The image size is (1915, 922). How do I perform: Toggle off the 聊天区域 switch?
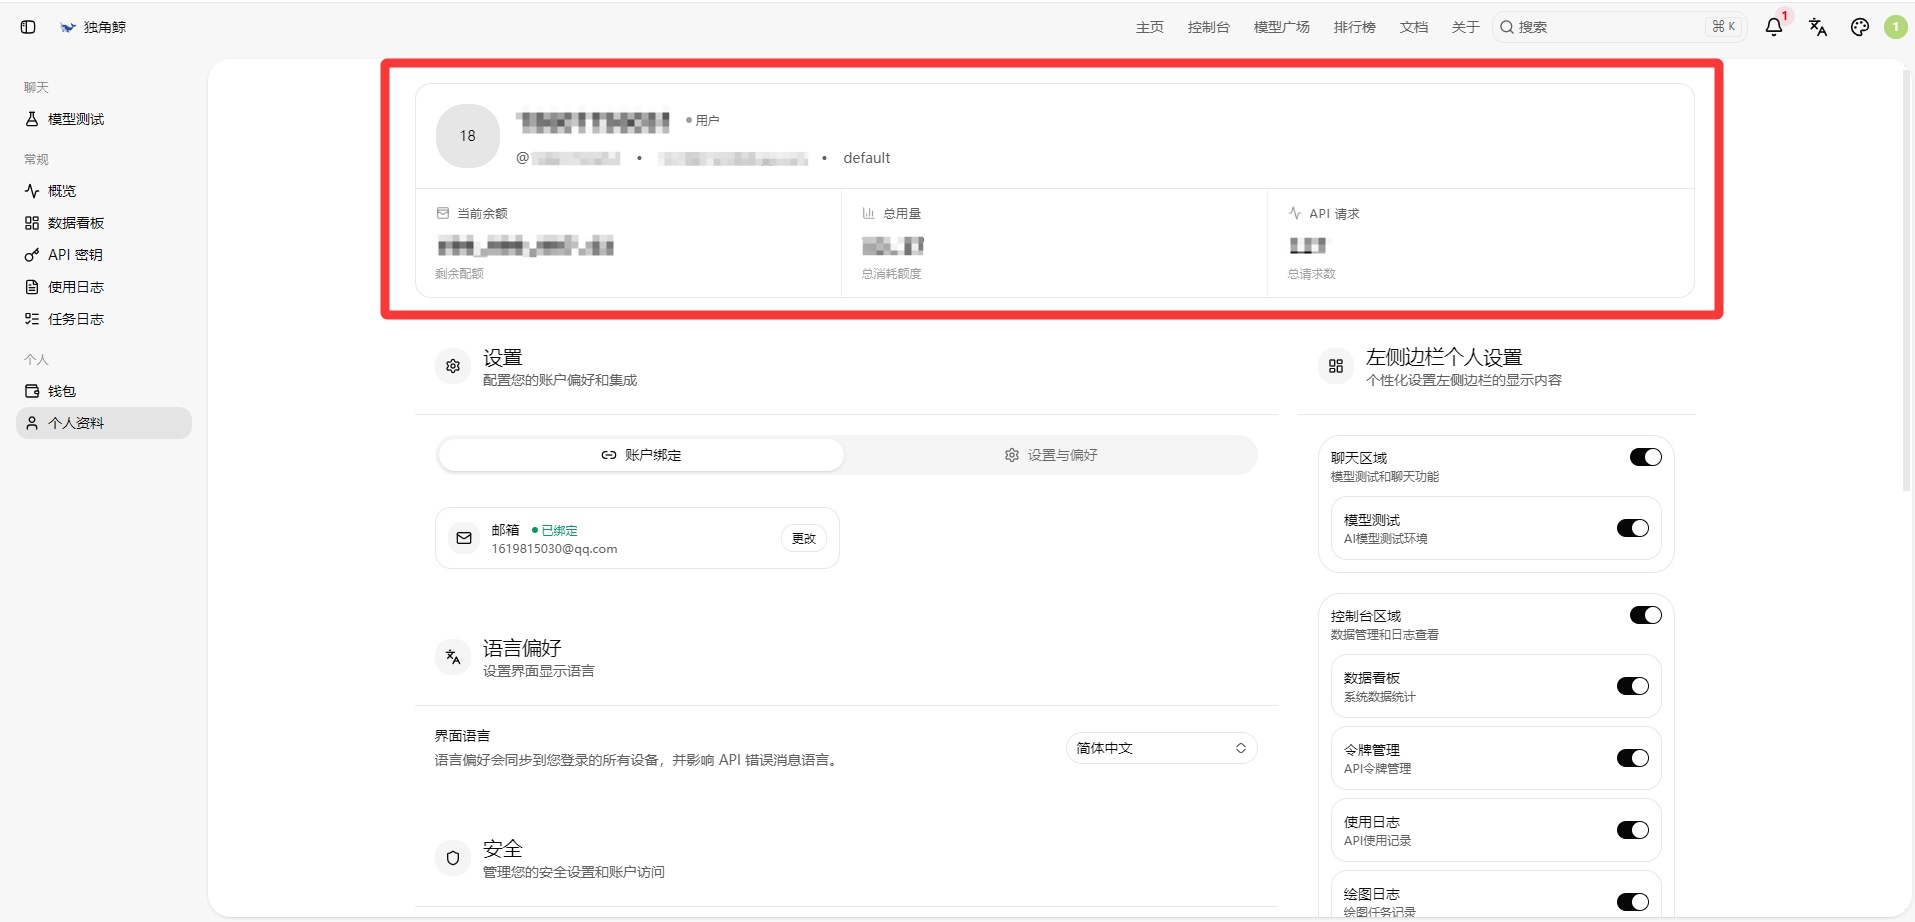click(x=1645, y=457)
